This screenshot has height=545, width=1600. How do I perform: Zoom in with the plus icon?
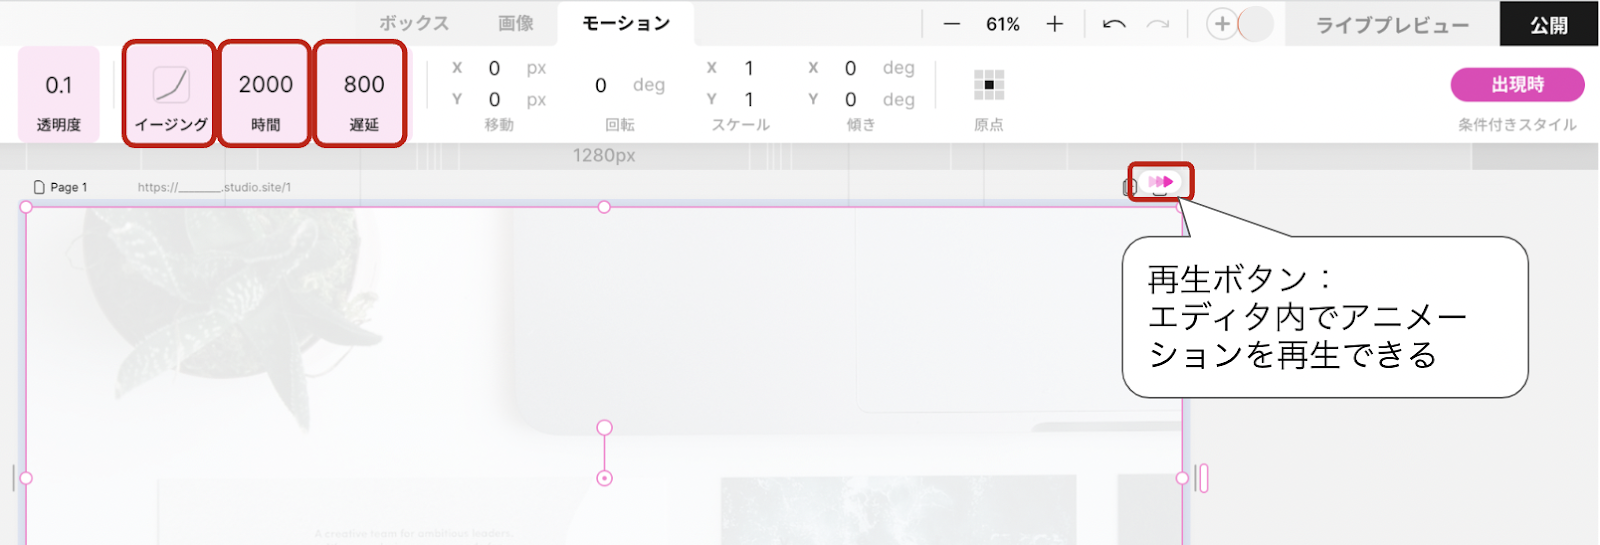pos(1055,24)
